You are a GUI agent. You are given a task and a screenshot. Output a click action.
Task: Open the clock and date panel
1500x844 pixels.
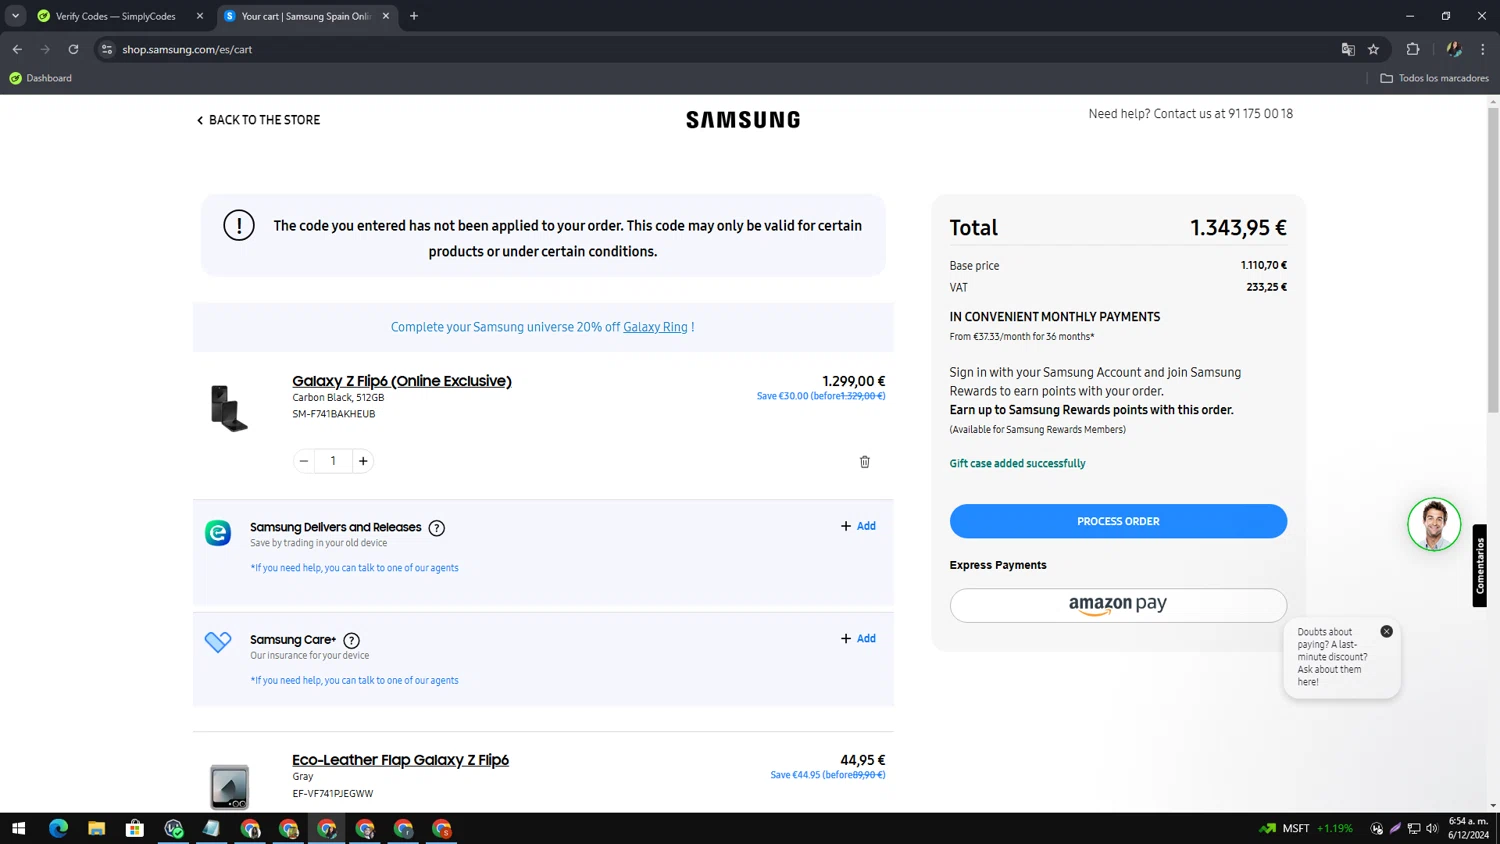pos(1468,828)
